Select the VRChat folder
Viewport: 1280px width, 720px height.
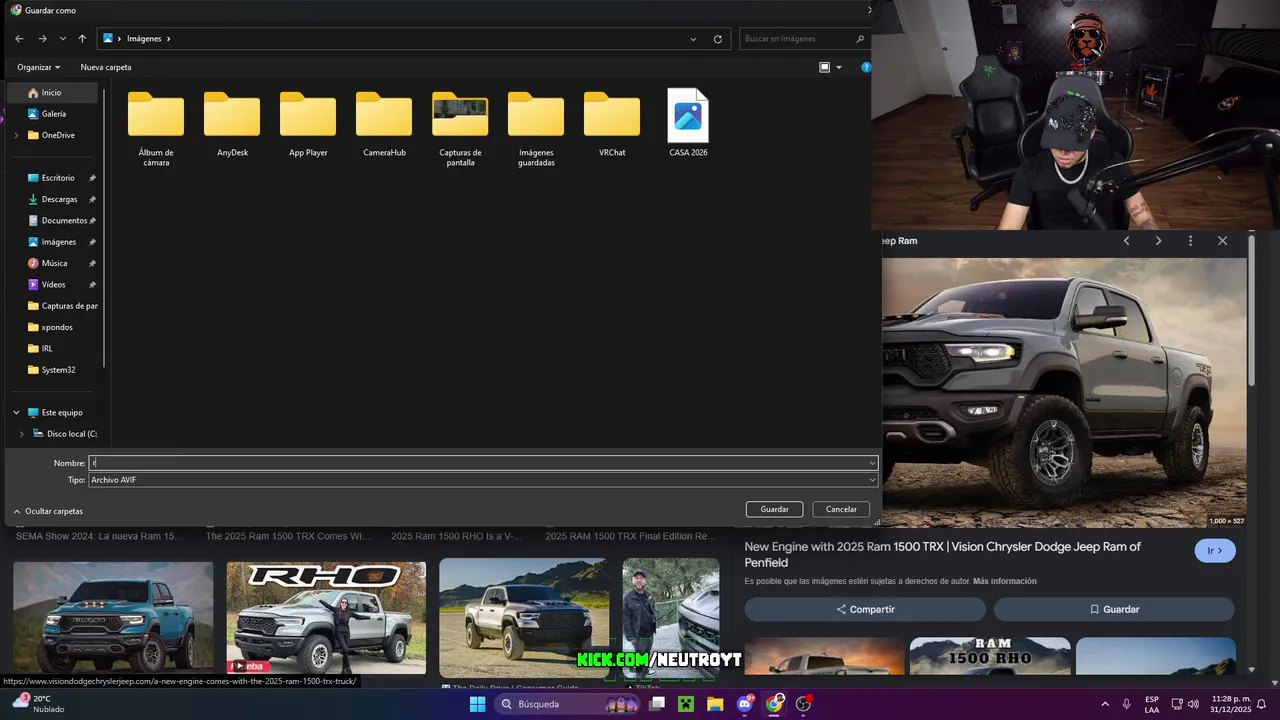point(612,124)
